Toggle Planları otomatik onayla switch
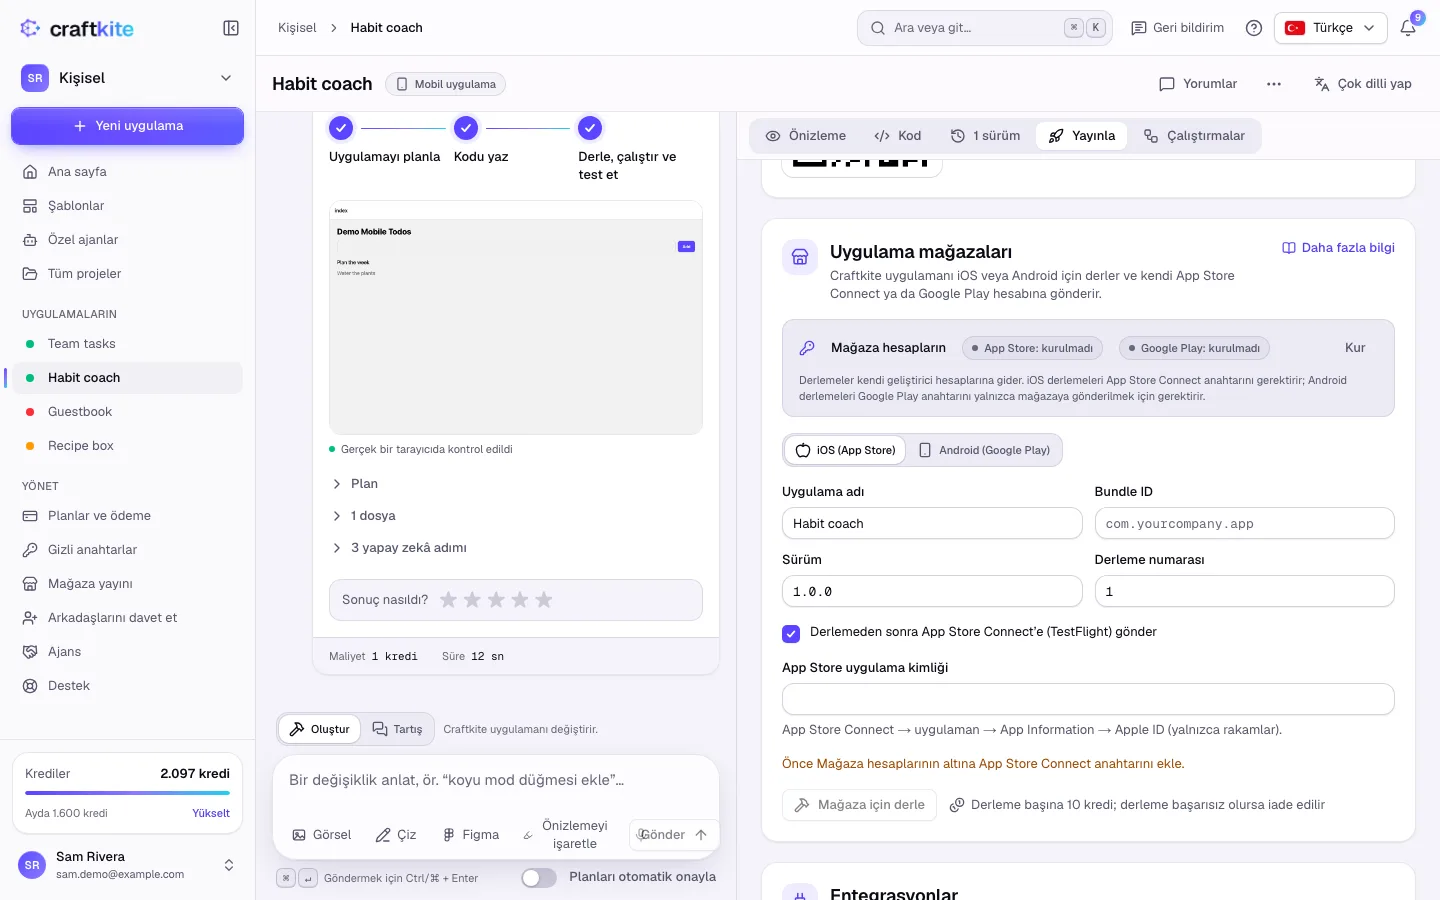This screenshot has width=1440, height=900. pyautogui.click(x=539, y=878)
